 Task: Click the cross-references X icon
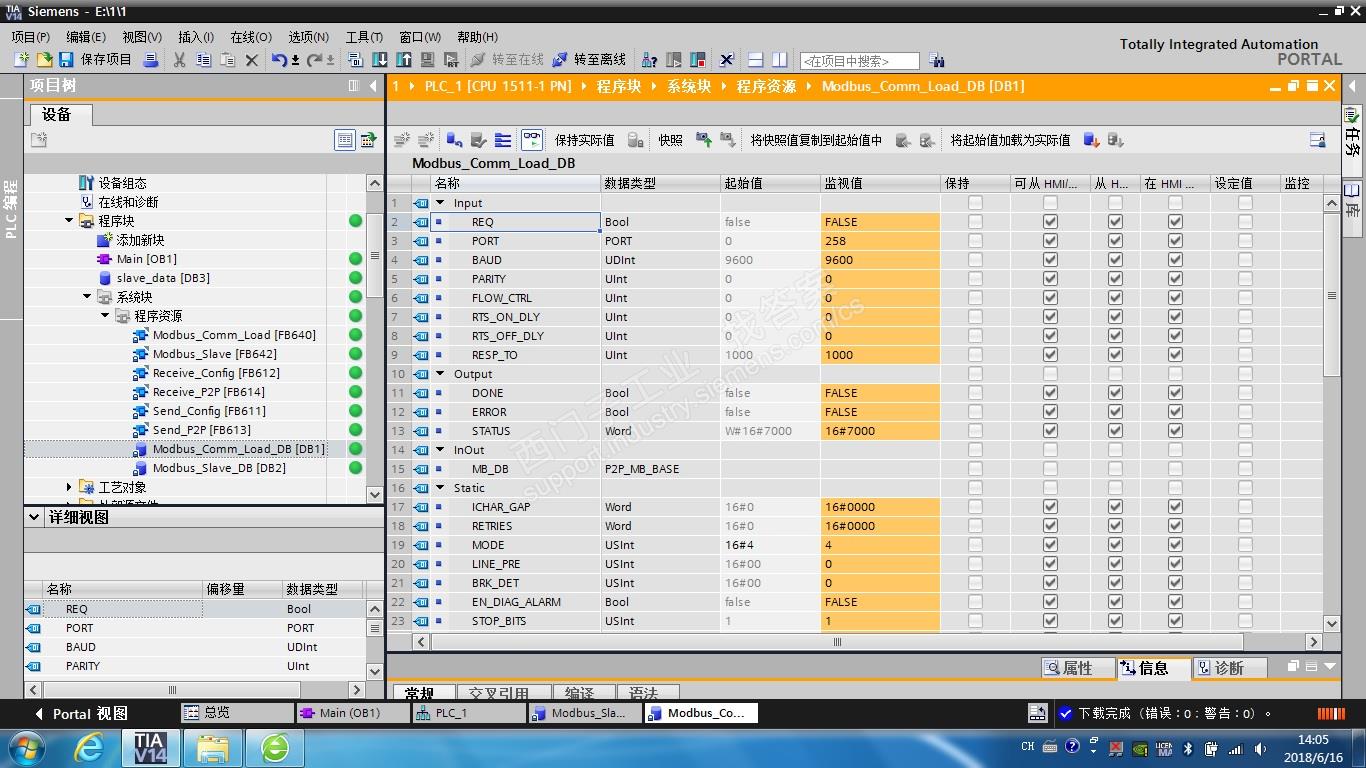pyautogui.click(x=727, y=60)
